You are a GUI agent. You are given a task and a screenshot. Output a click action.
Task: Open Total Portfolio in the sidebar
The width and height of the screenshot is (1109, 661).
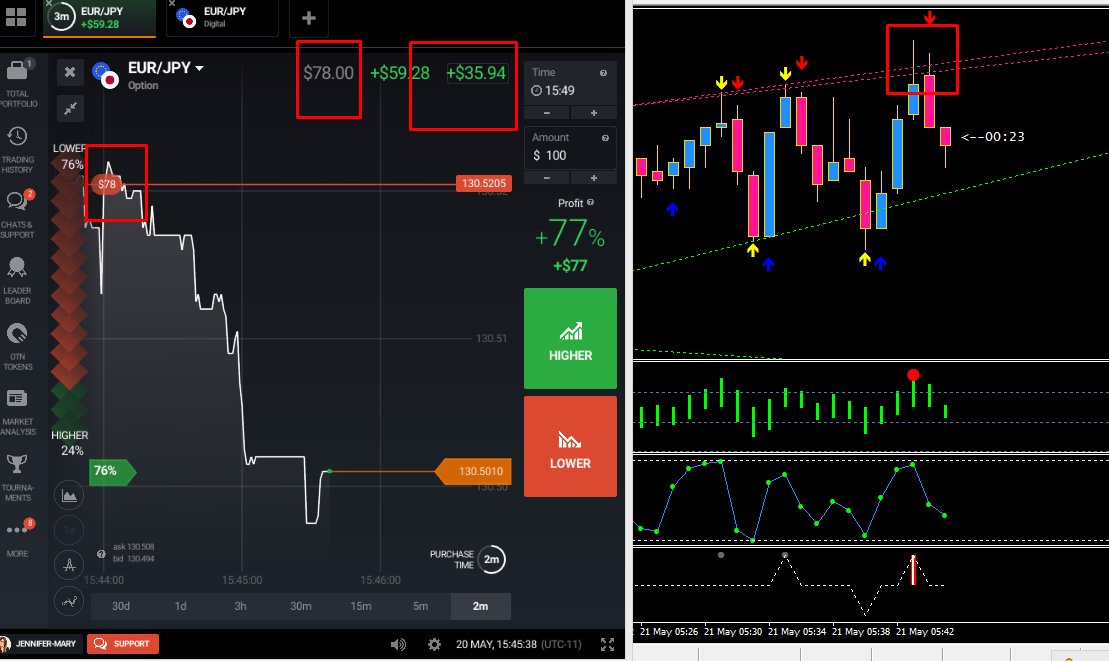(18, 83)
